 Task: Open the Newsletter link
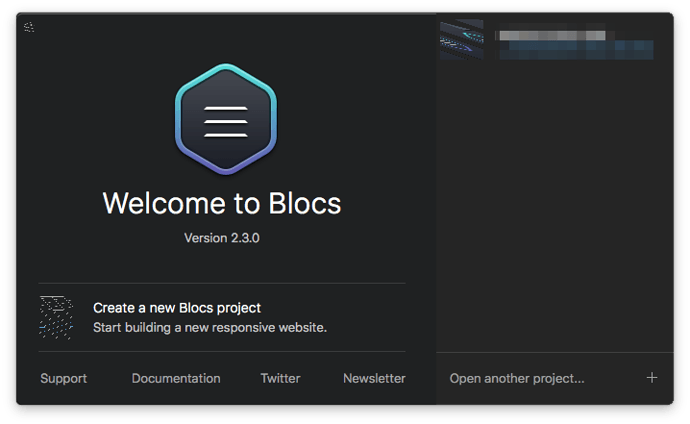pos(374,378)
